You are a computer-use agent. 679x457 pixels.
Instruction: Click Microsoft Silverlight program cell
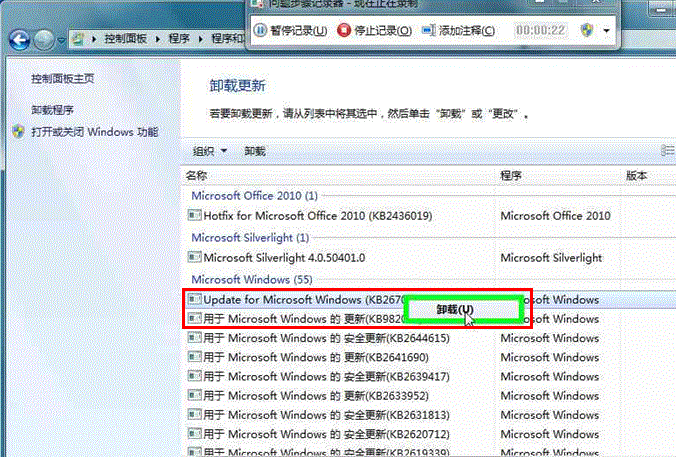[551, 258]
